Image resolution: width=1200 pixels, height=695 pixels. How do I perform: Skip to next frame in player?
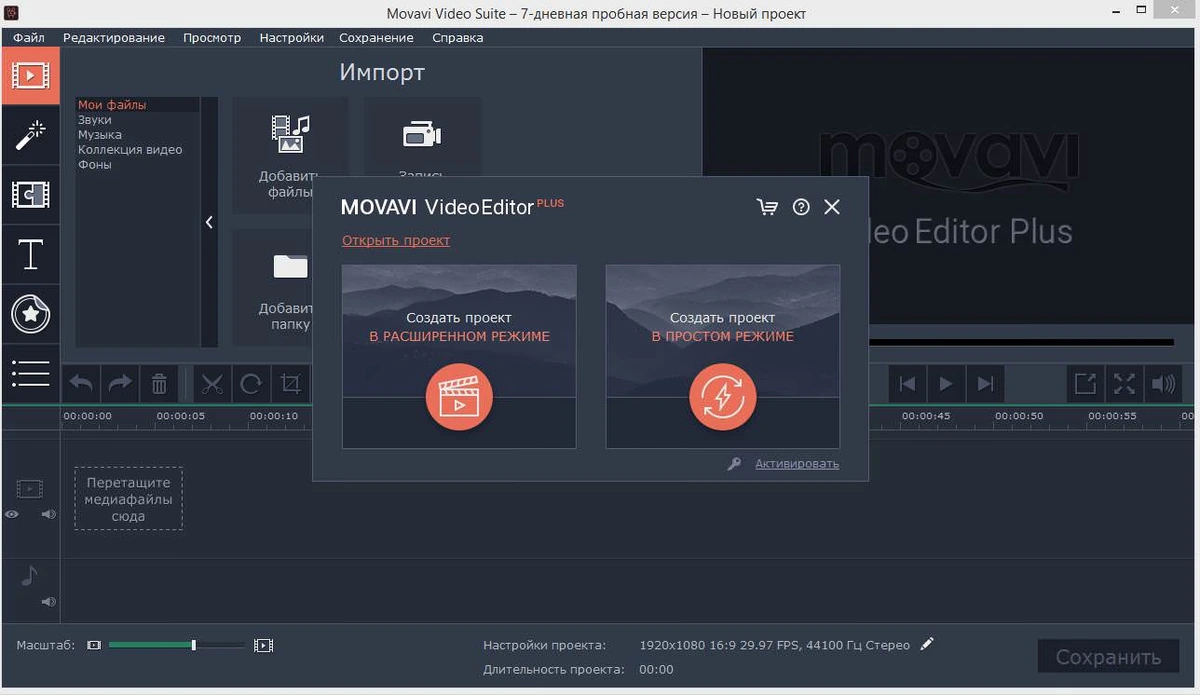[x=985, y=383]
